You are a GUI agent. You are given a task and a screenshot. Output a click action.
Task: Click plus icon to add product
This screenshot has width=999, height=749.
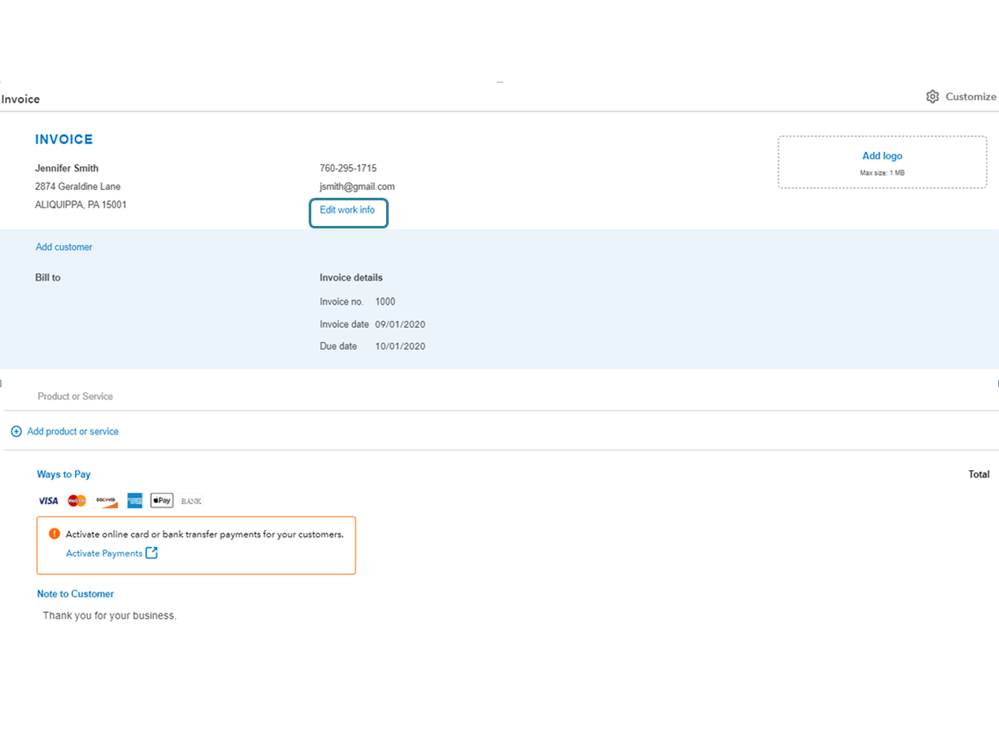pos(17,432)
